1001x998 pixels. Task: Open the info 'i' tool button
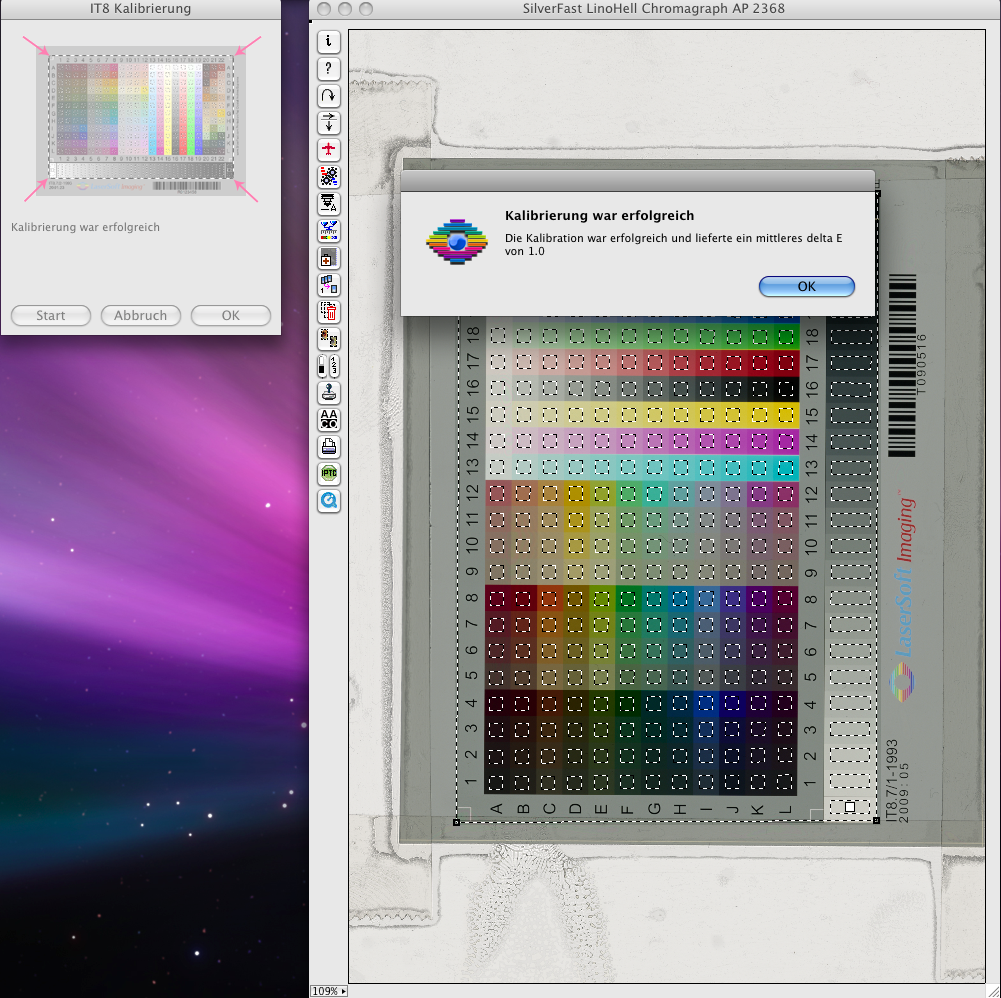[328, 42]
